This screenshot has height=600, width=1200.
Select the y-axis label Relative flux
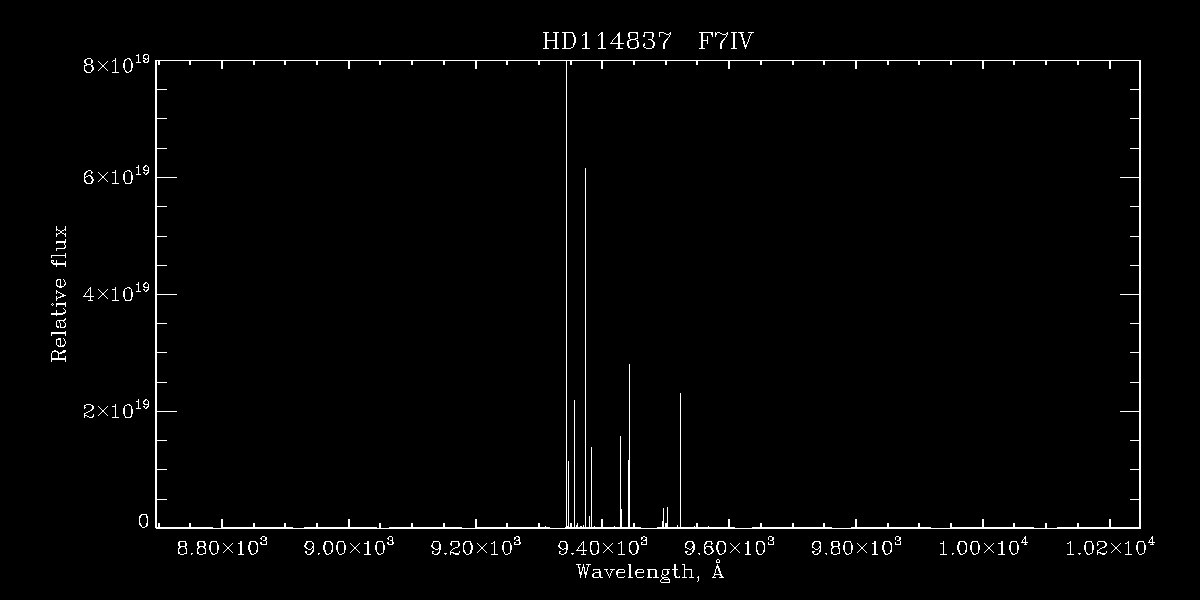click(59, 294)
